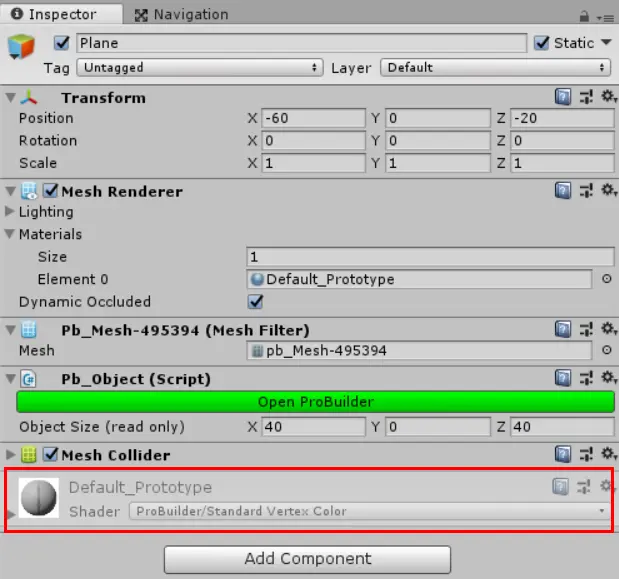Open Mesh Filter help reference icon
Screen dimensions: 619x579
pos(563,330)
